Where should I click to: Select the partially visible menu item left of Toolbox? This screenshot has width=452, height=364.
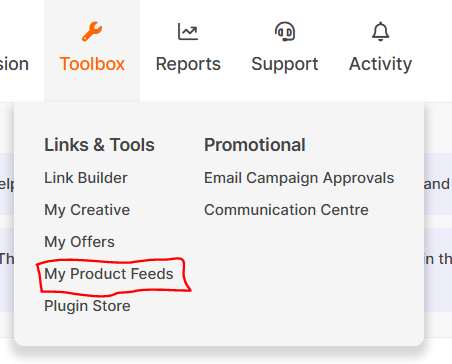click(x=14, y=64)
